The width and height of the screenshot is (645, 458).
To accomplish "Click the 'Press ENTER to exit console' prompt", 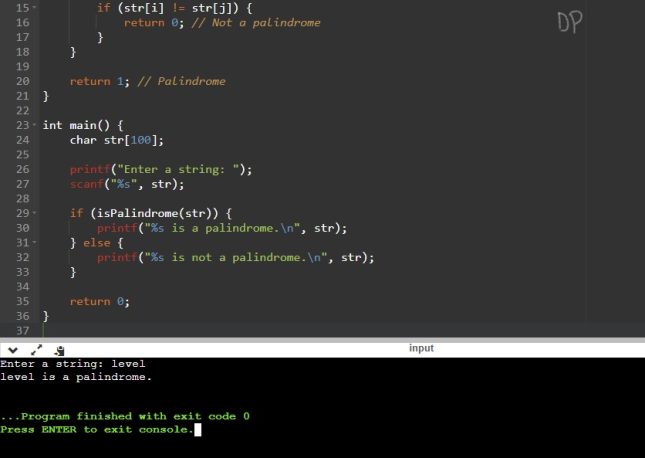I will [x=97, y=430].
